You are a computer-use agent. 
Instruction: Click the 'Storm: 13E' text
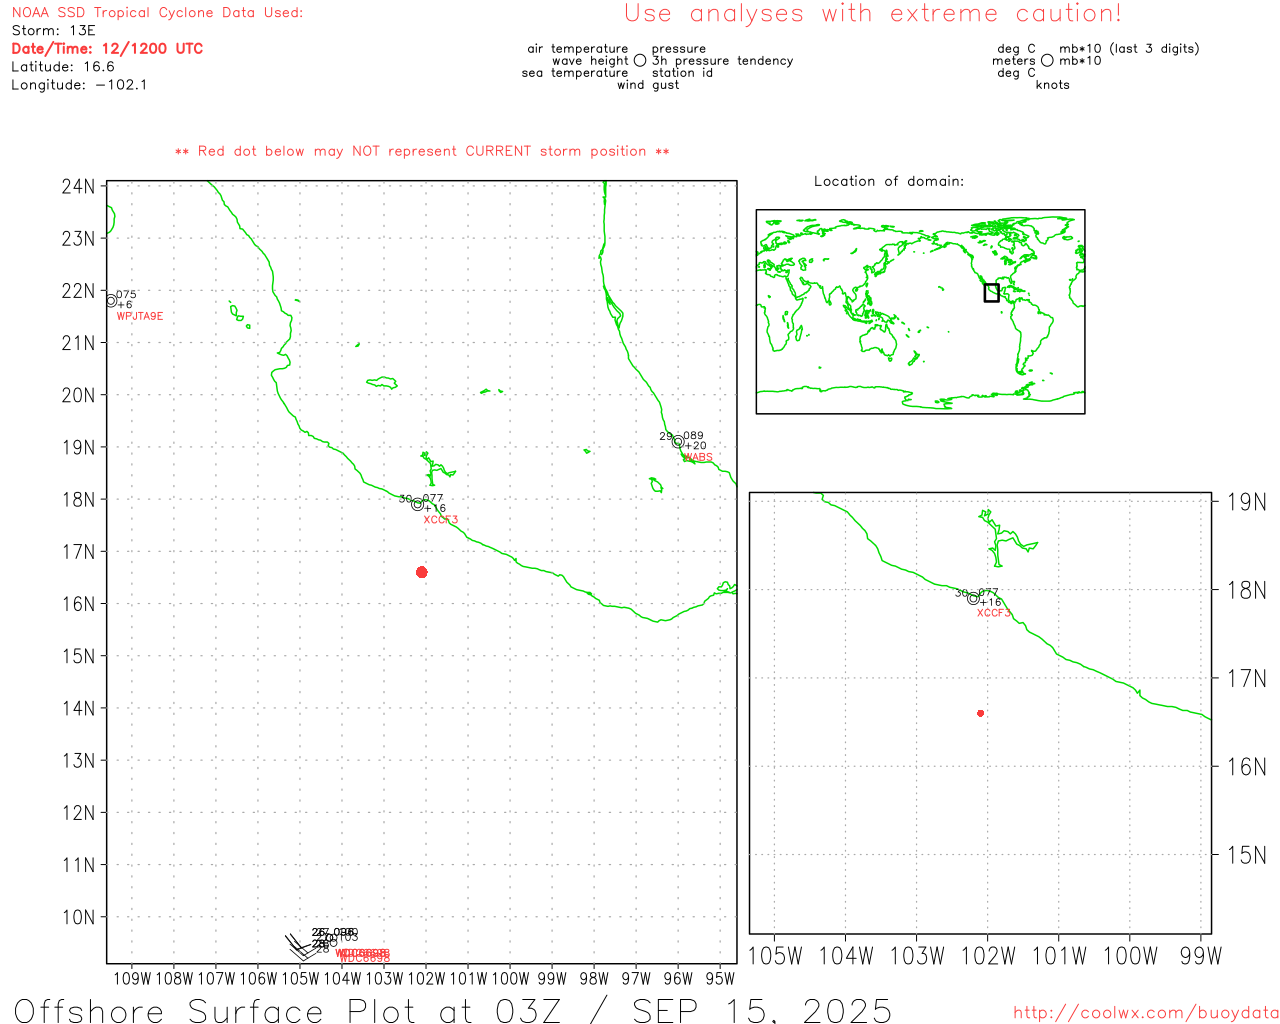[53, 31]
